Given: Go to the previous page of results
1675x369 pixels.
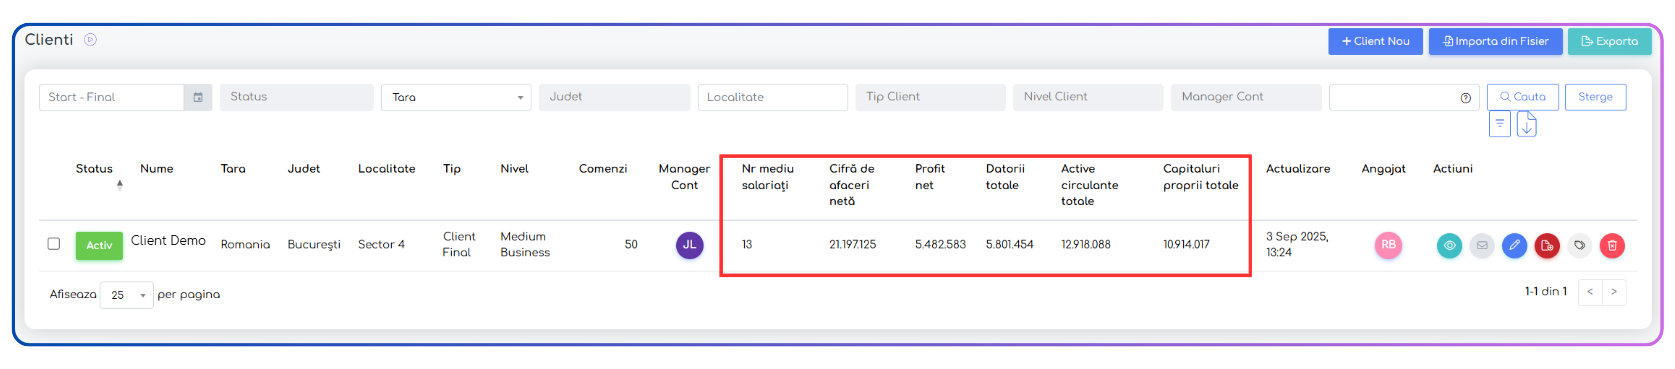Looking at the screenshot, I should click(1590, 292).
